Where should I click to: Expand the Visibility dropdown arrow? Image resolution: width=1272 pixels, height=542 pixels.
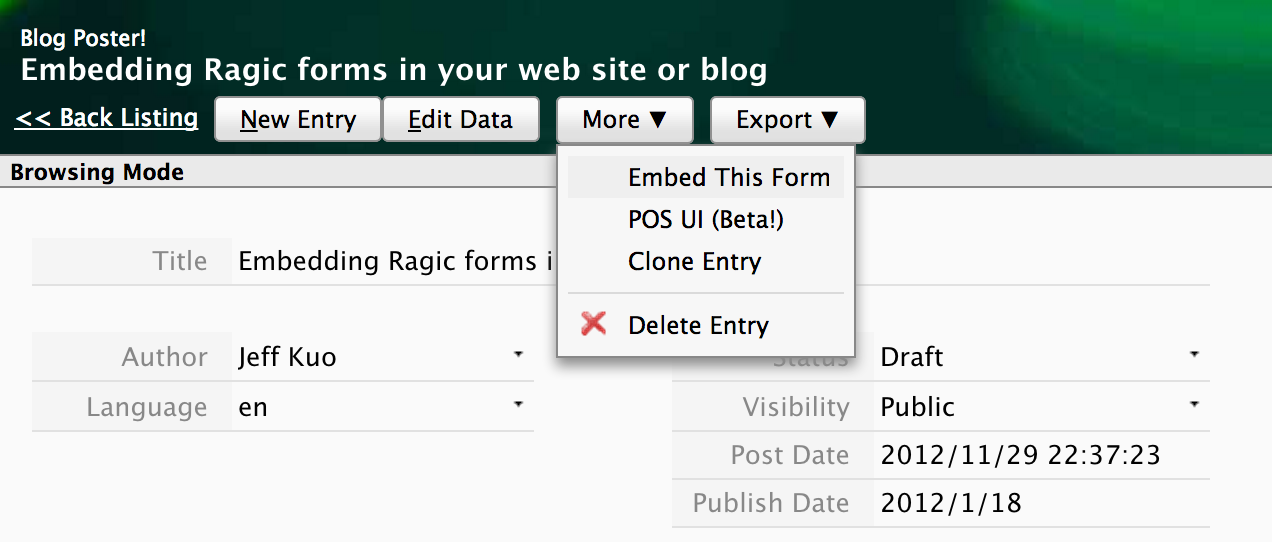click(1194, 404)
